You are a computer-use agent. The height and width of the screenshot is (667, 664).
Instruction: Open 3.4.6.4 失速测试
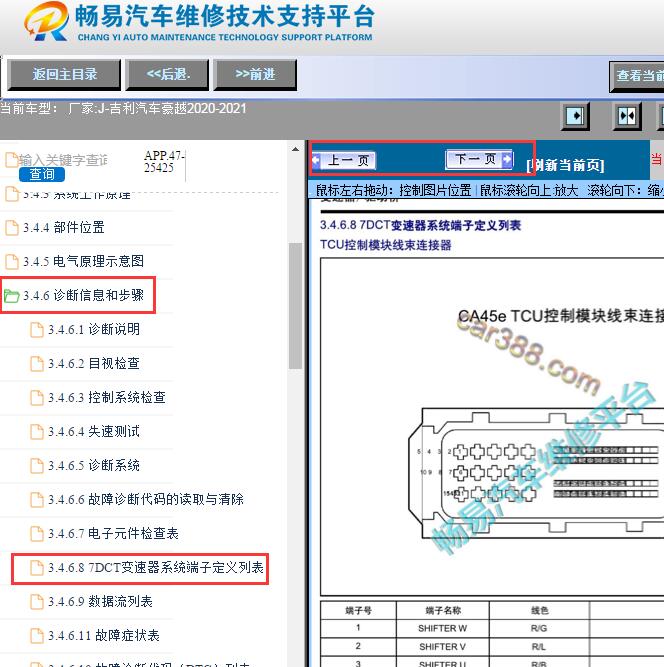click(94, 431)
